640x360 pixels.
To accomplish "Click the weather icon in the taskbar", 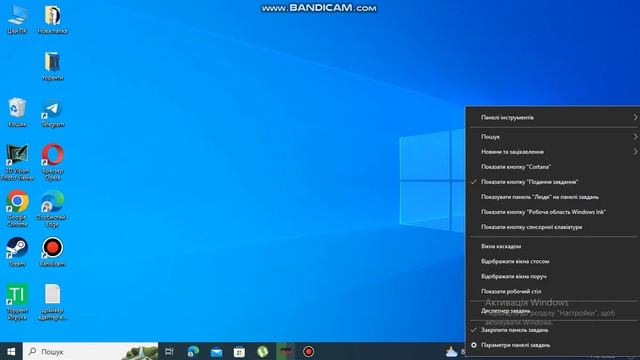I will pyautogui.click(x=451, y=351).
